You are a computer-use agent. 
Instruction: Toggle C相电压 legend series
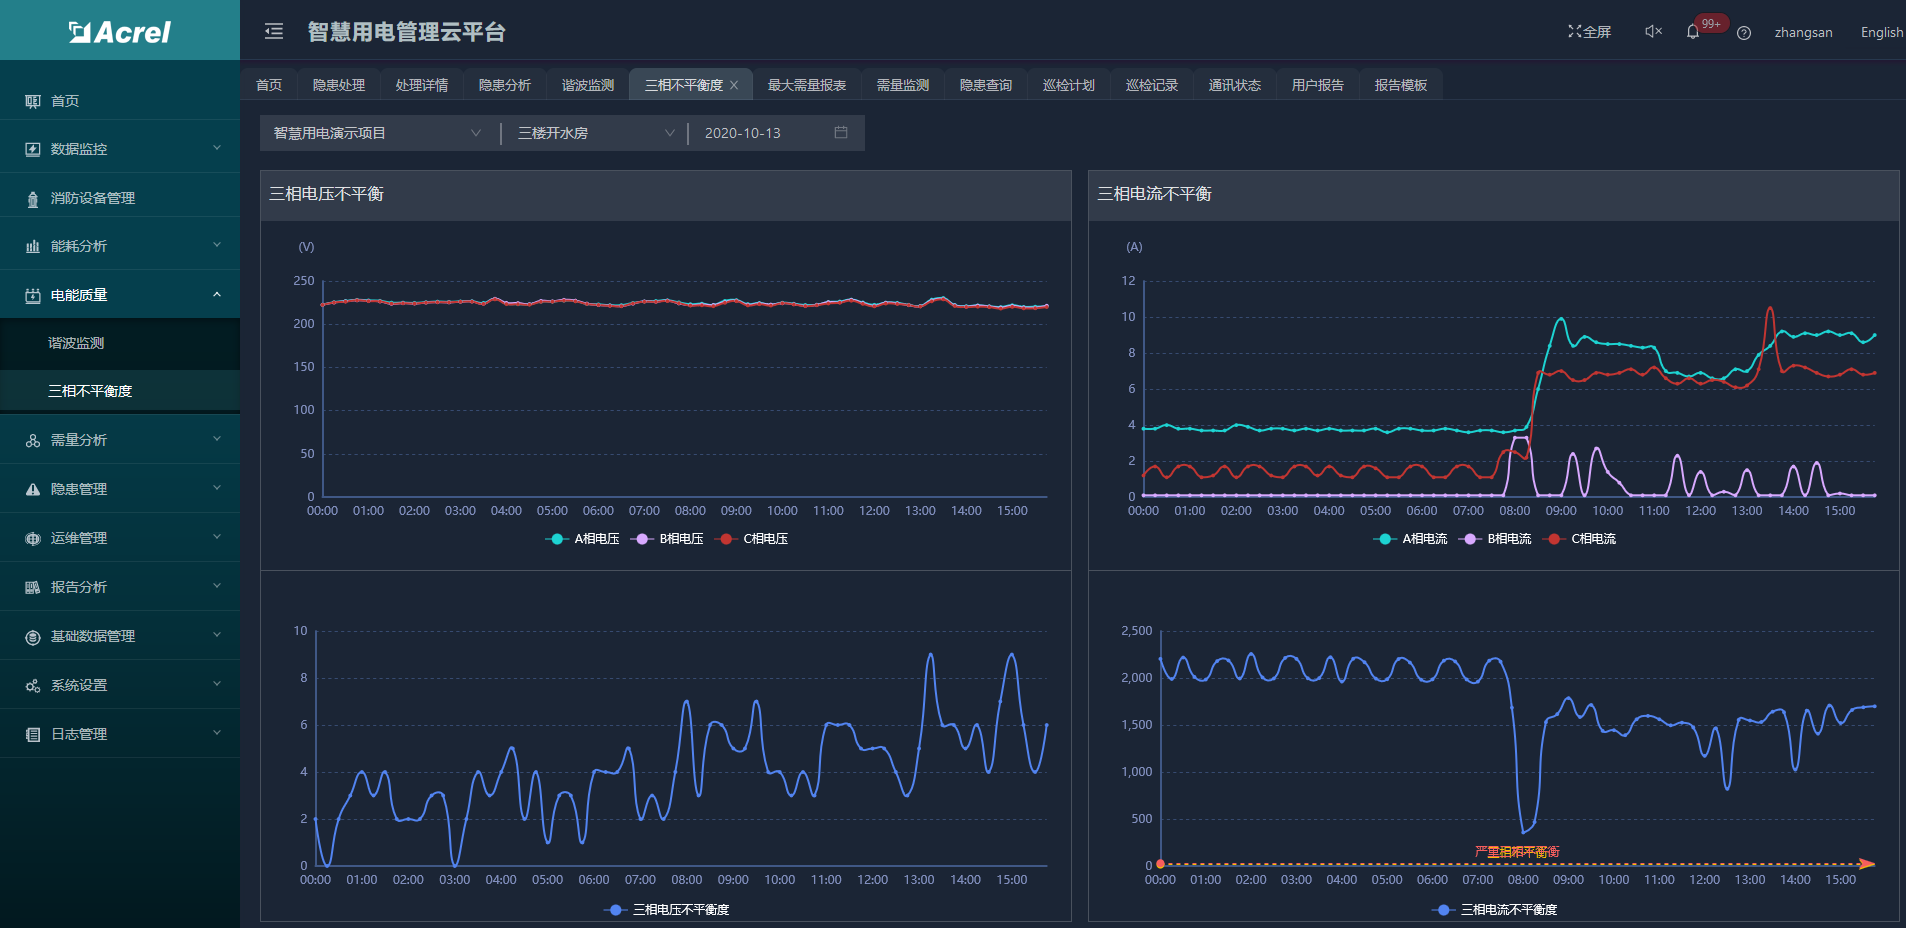click(752, 539)
